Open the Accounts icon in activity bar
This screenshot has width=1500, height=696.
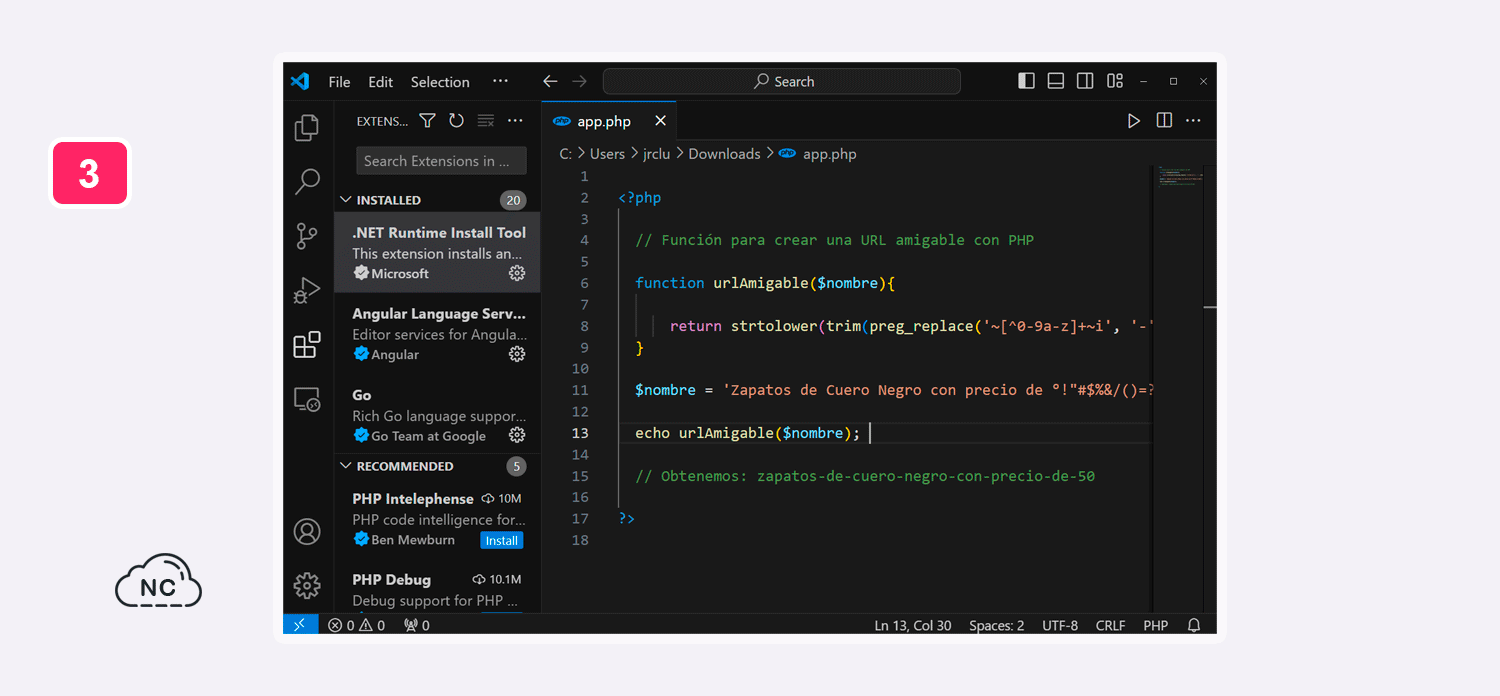tap(307, 531)
